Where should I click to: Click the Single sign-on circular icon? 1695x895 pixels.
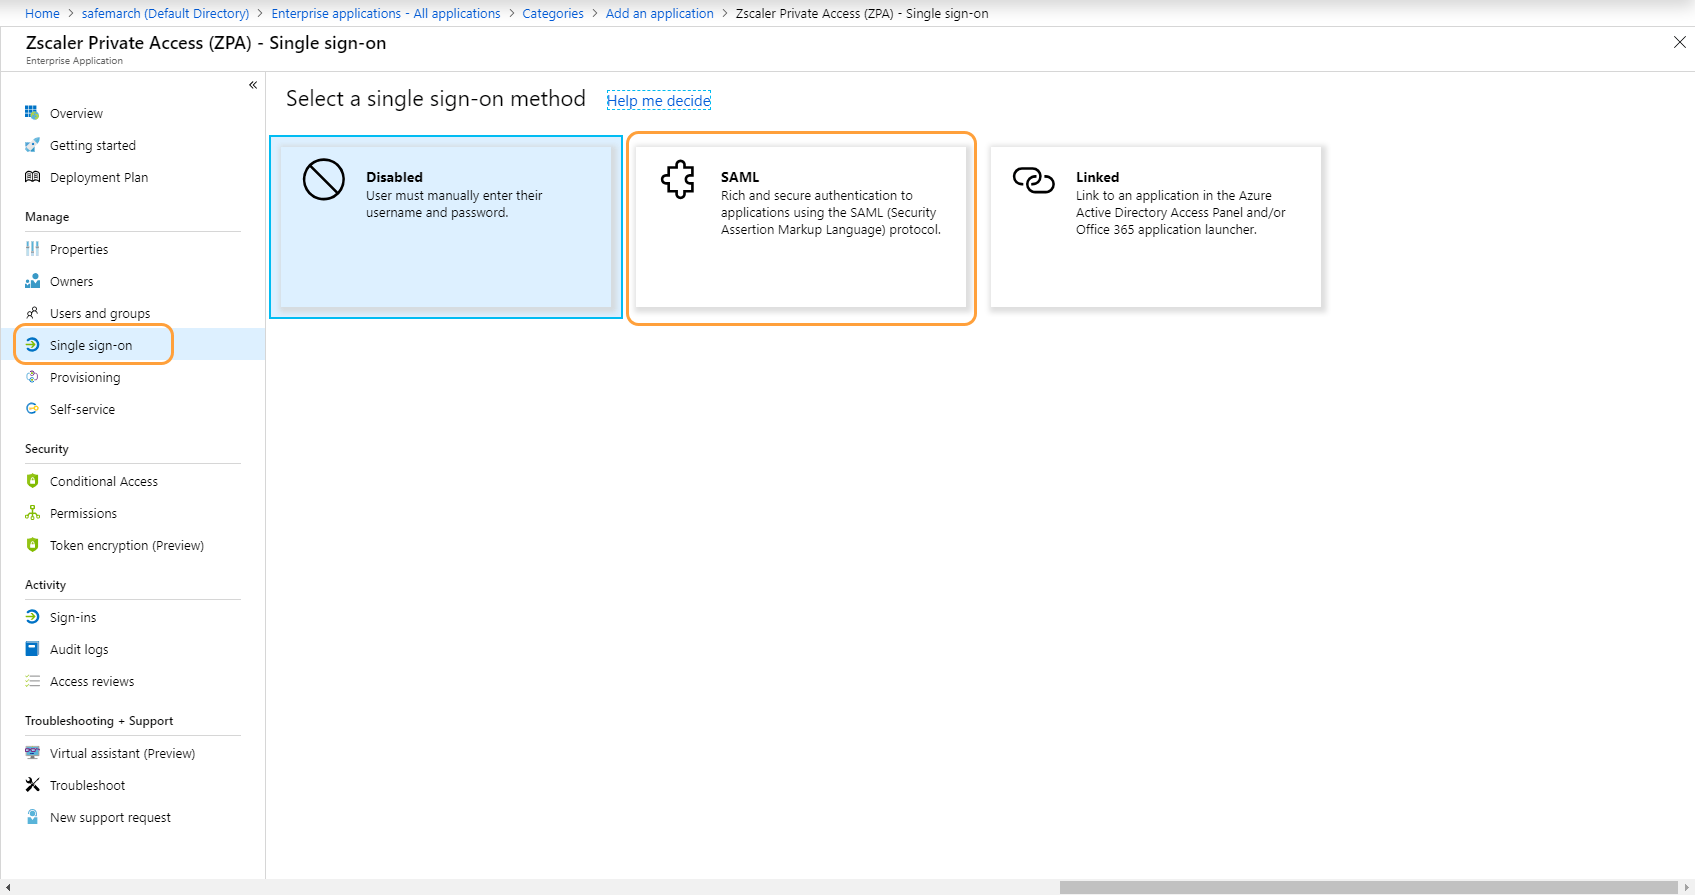click(x=32, y=345)
